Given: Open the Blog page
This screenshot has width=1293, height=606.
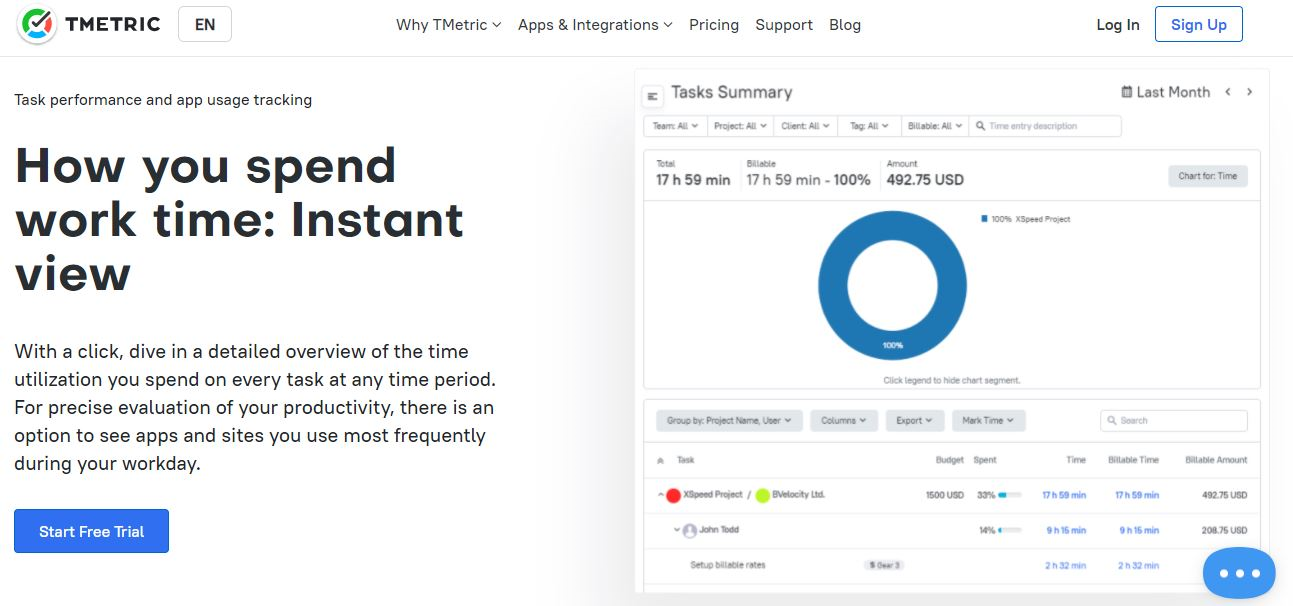Looking at the screenshot, I should tap(845, 25).
